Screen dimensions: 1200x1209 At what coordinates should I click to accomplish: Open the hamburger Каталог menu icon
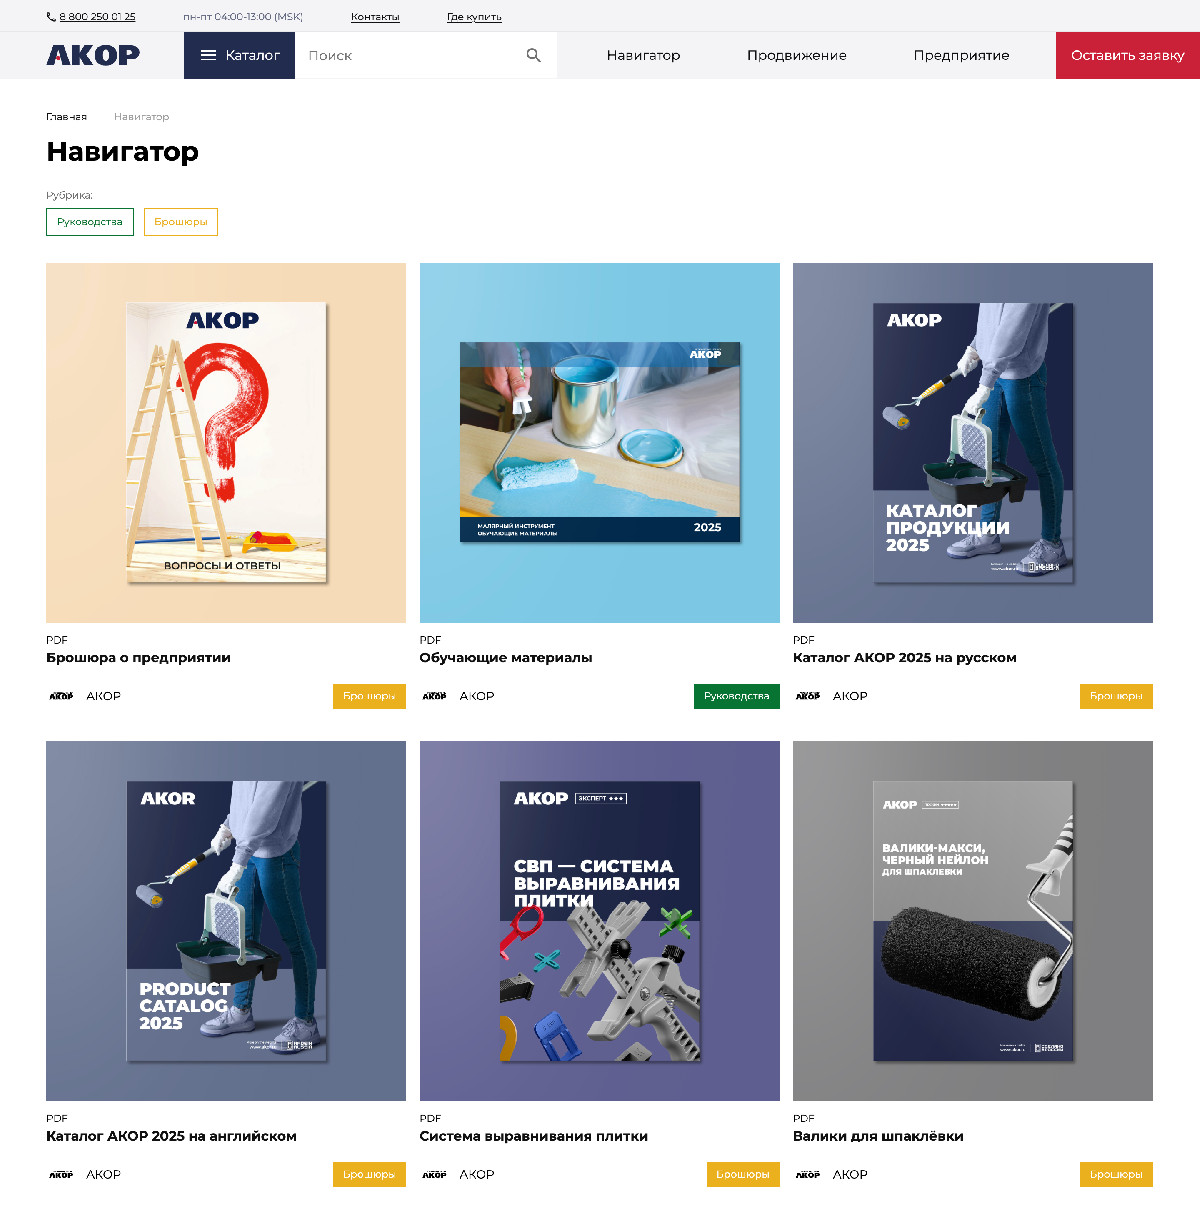208,55
